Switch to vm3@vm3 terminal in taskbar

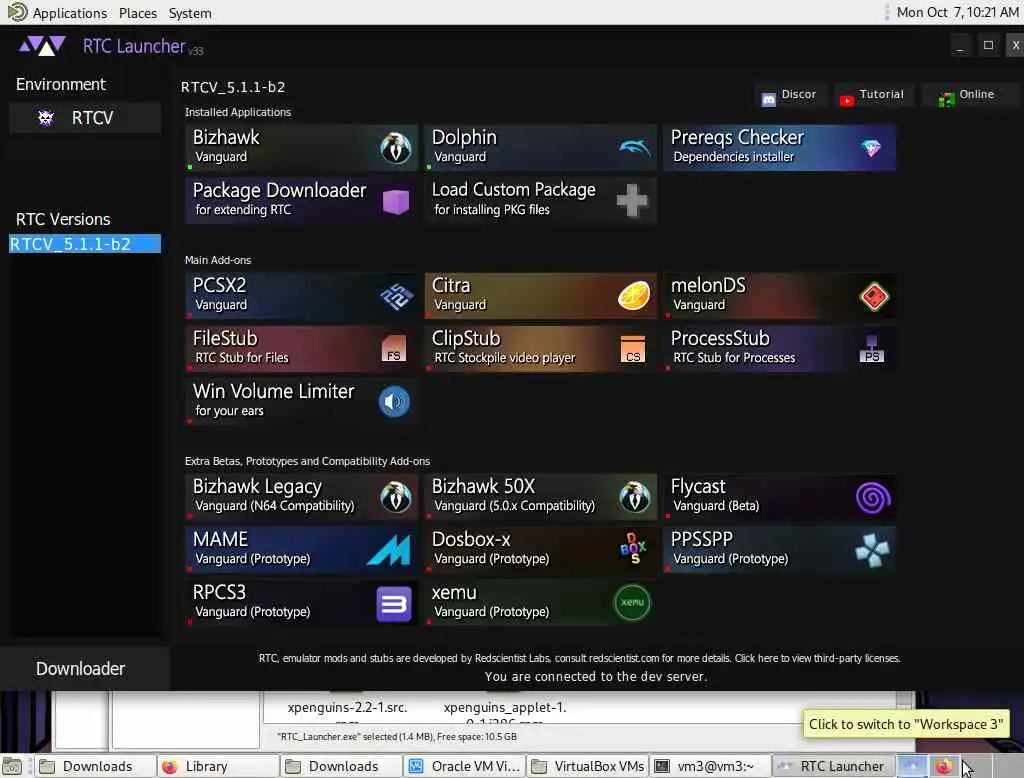point(711,766)
